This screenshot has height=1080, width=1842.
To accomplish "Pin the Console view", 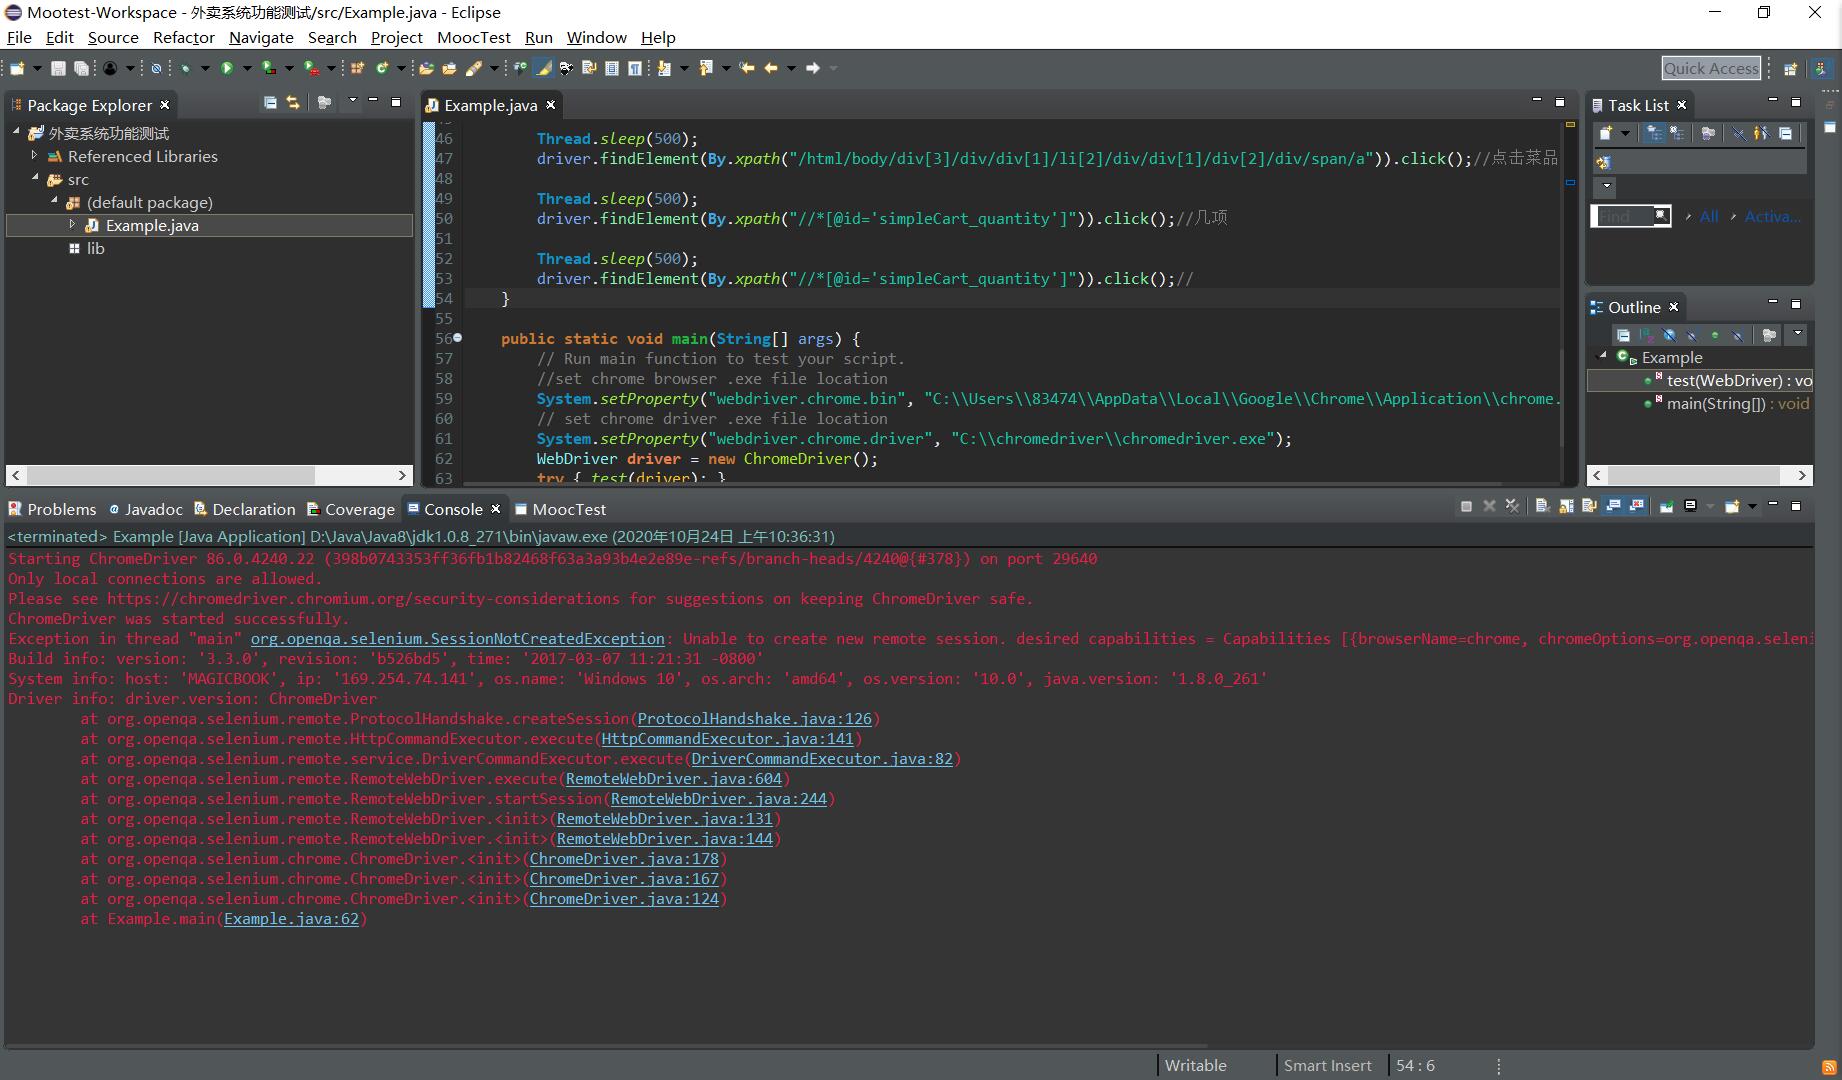I will point(1666,507).
